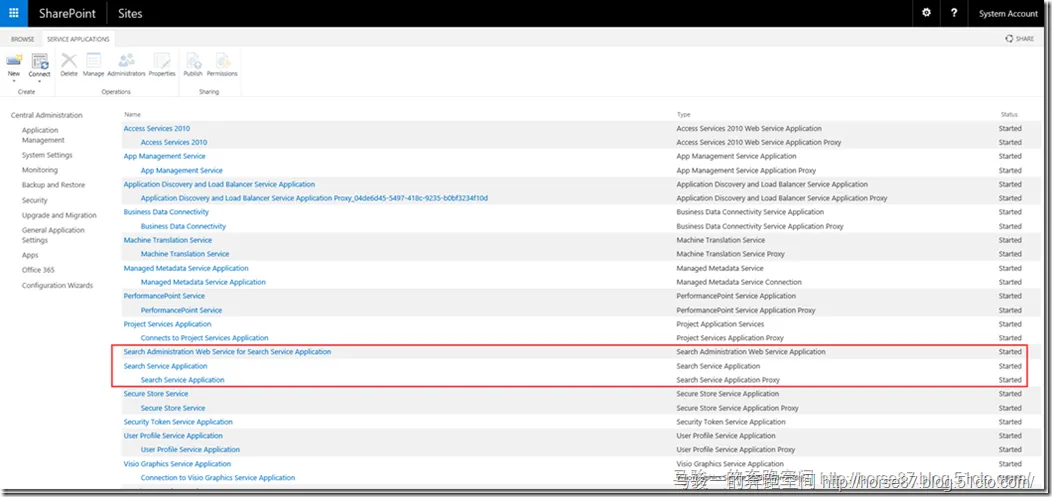Open Project Services Application
The width and height of the screenshot is (1052, 497).
click(x=168, y=325)
